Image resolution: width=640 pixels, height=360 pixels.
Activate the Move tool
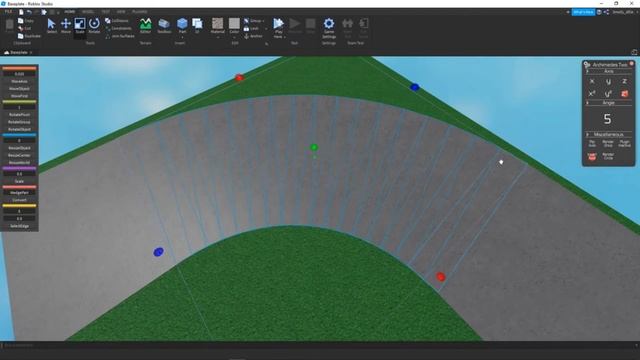pos(66,26)
